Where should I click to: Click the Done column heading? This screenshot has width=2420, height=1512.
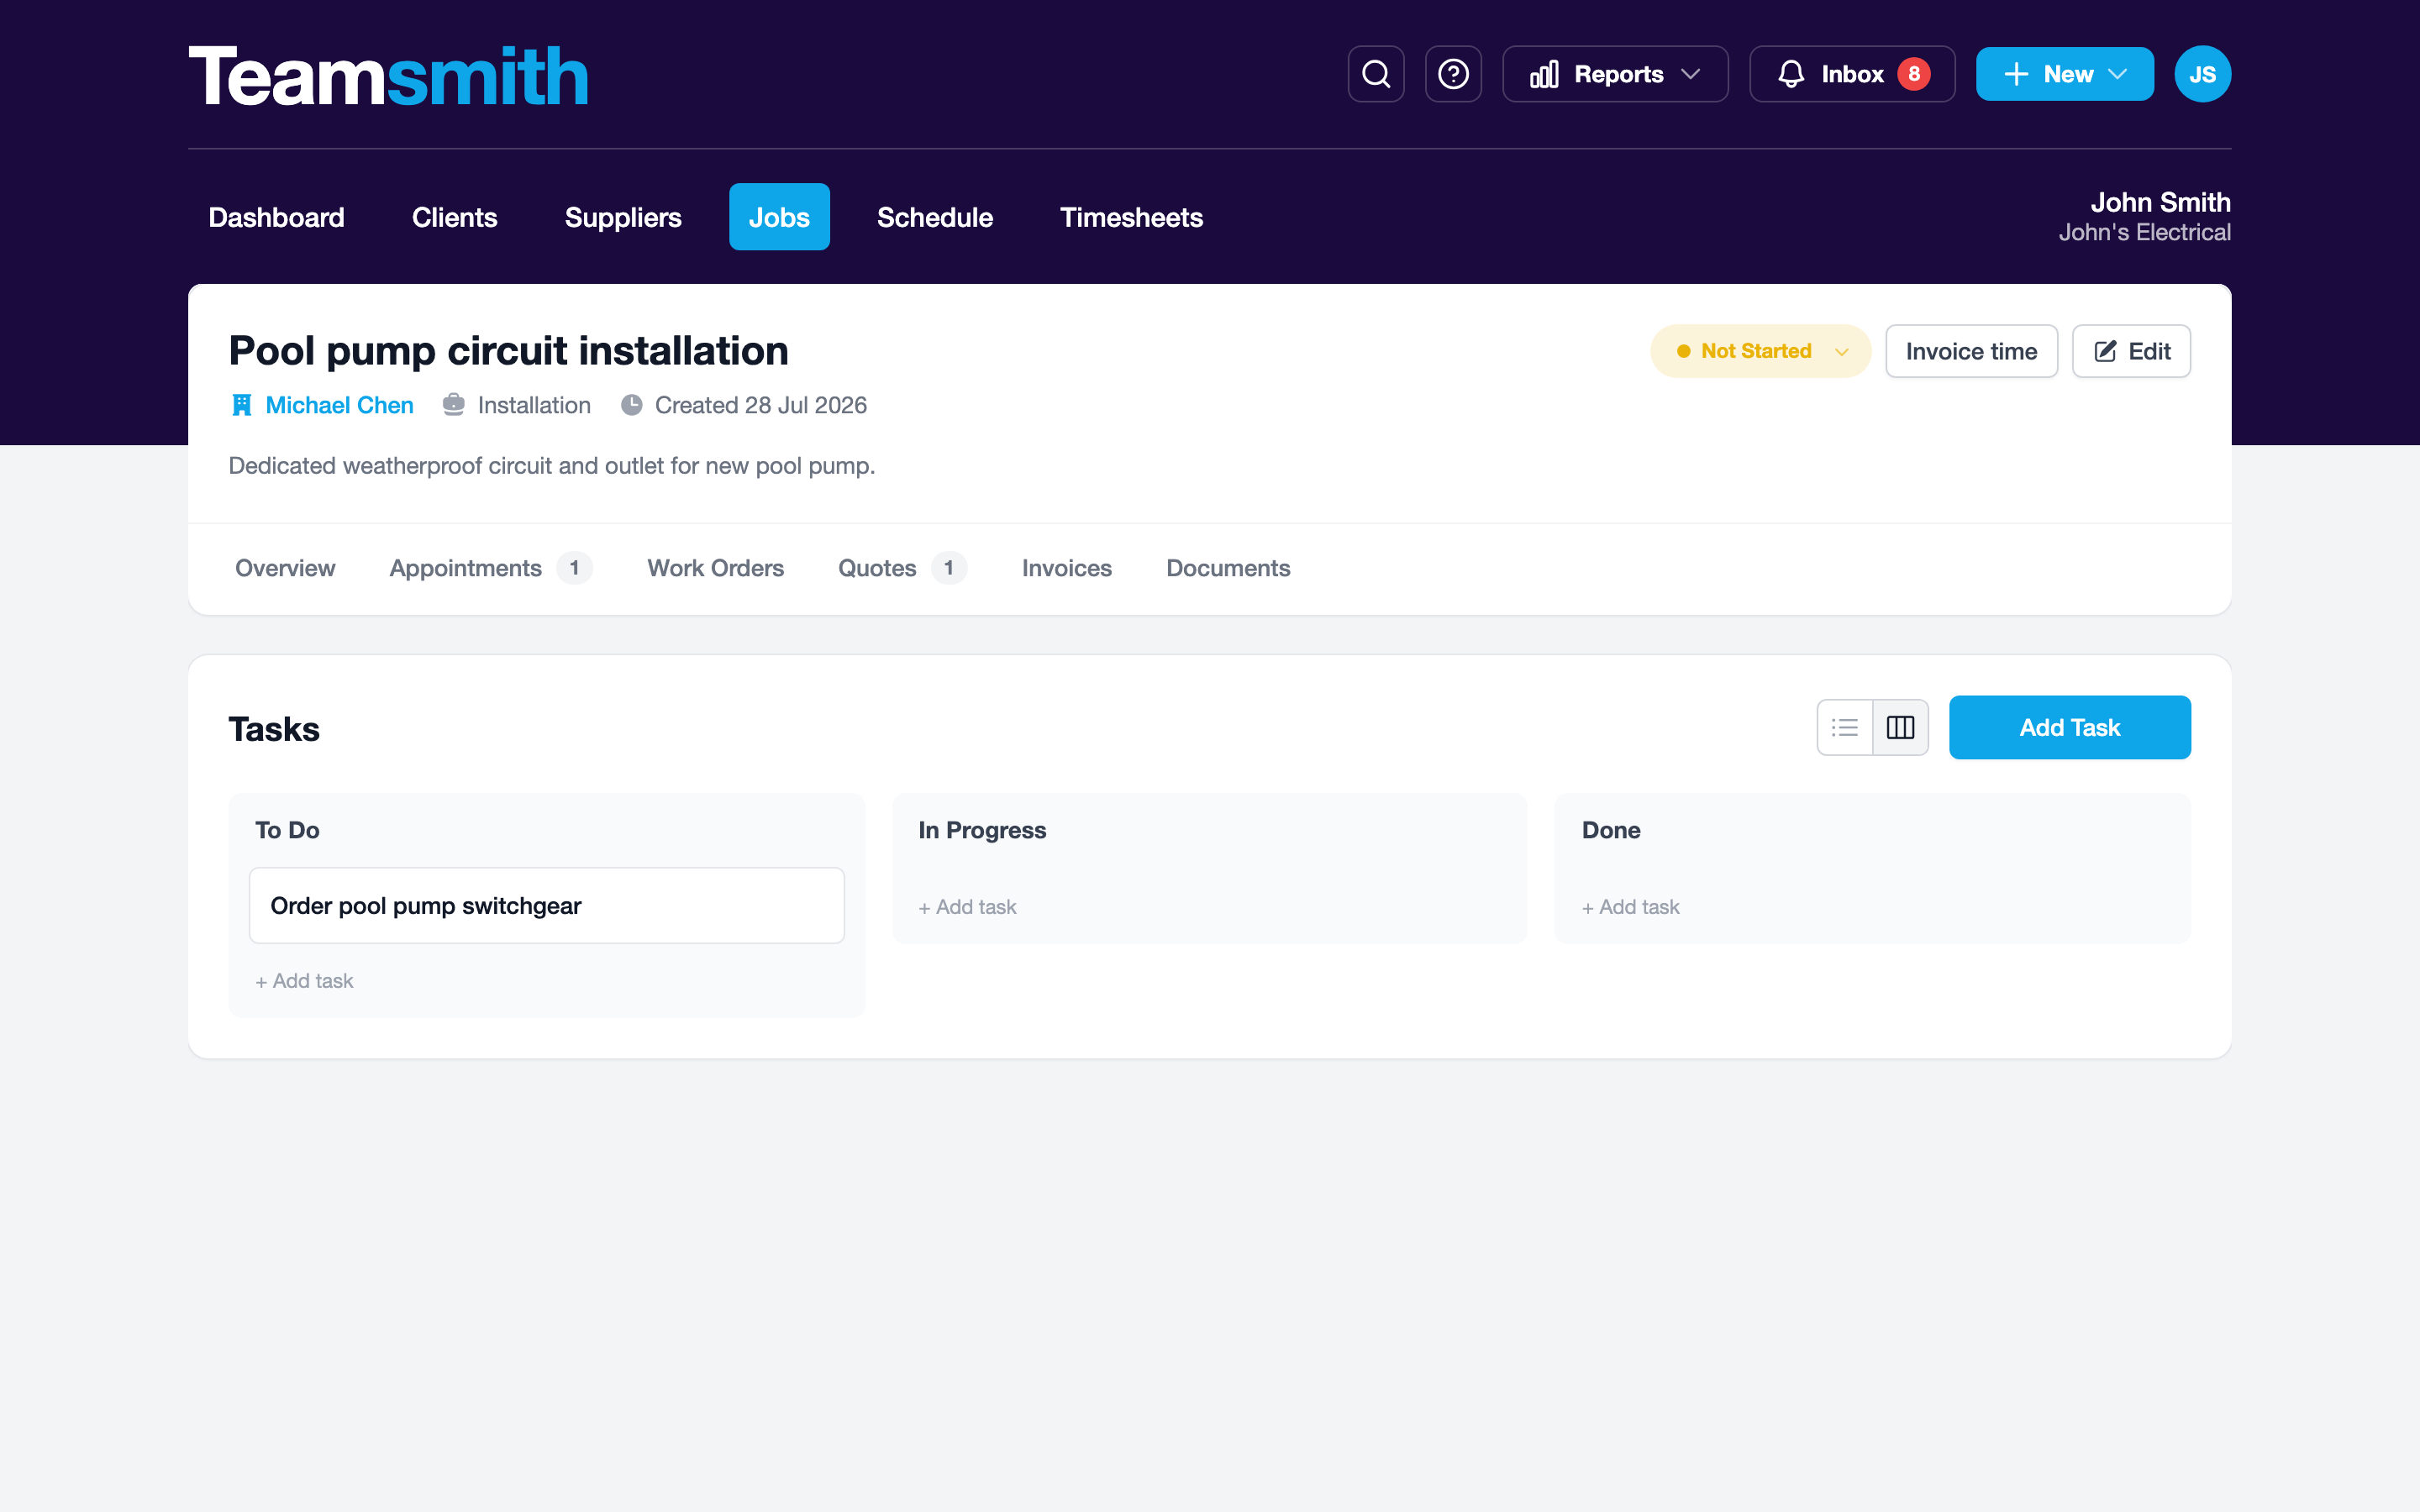pos(1611,830)
